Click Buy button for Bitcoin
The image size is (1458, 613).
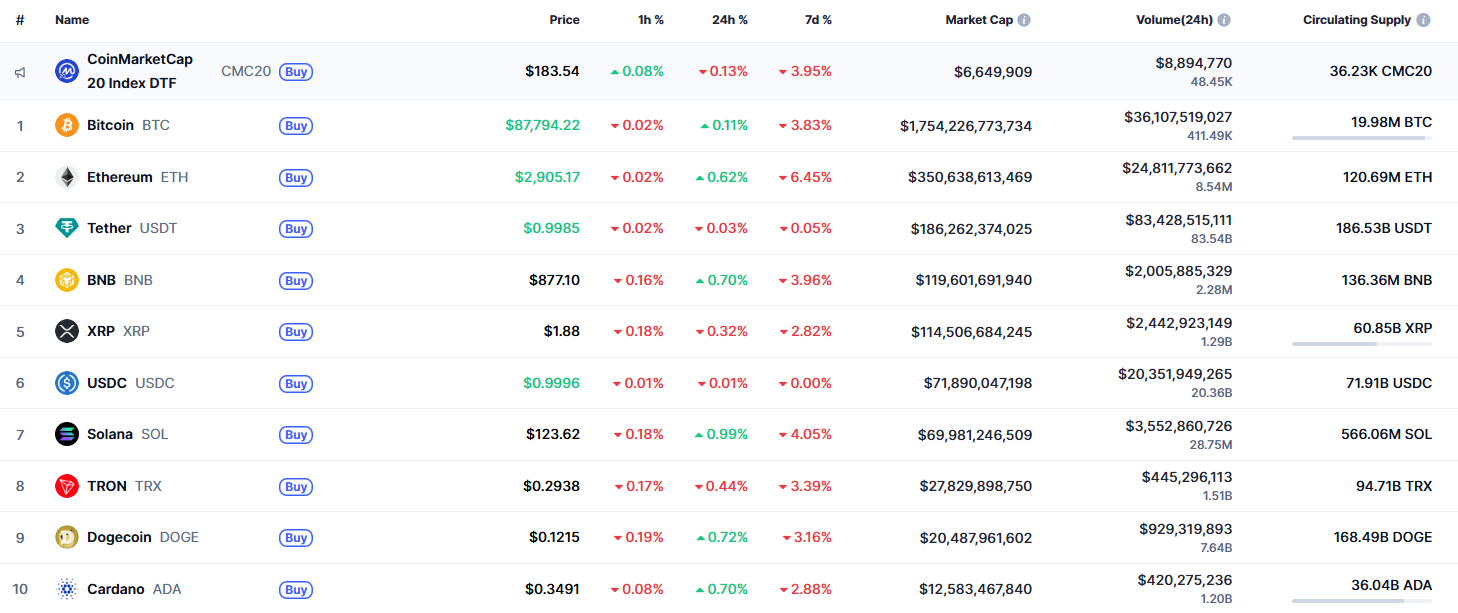pyautogui.click(x=296, y=126)
